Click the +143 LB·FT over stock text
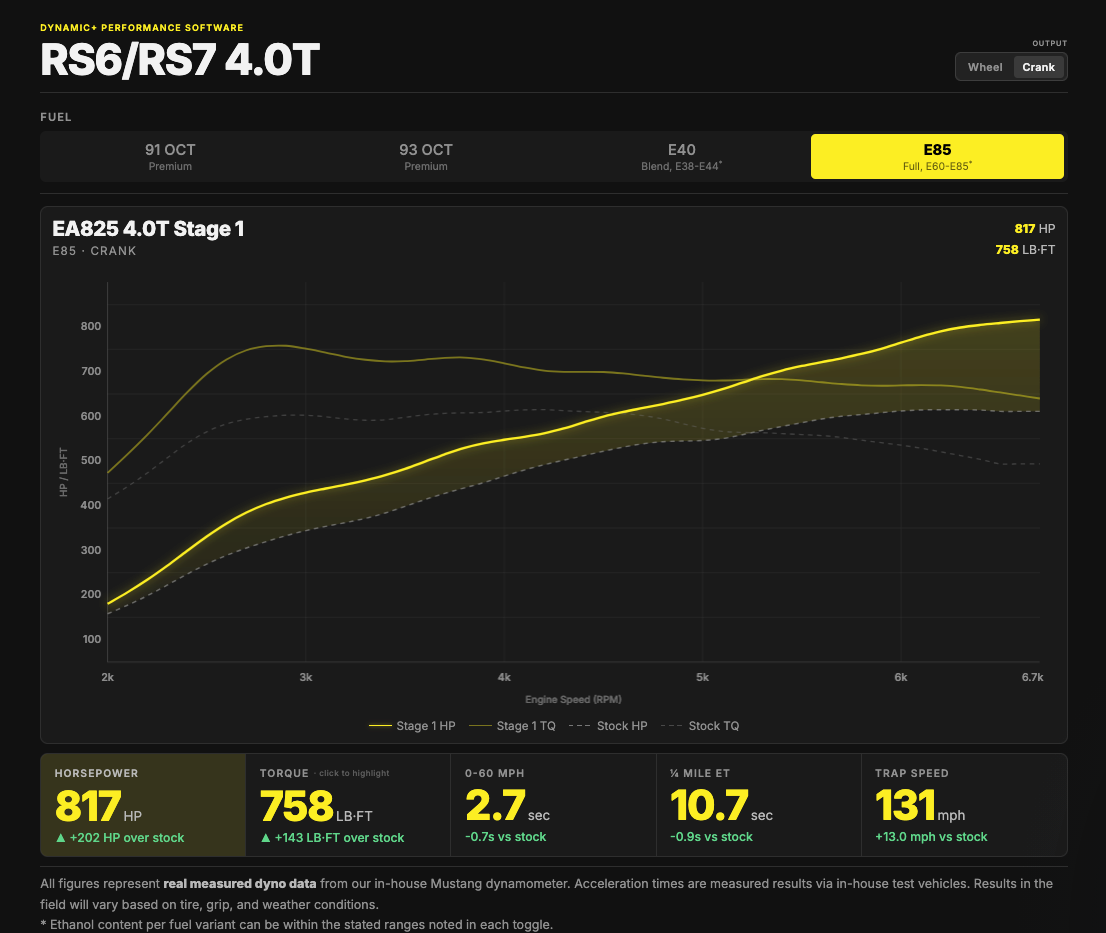Viewport: 1106px width, 933px height. tap(332, 838)
